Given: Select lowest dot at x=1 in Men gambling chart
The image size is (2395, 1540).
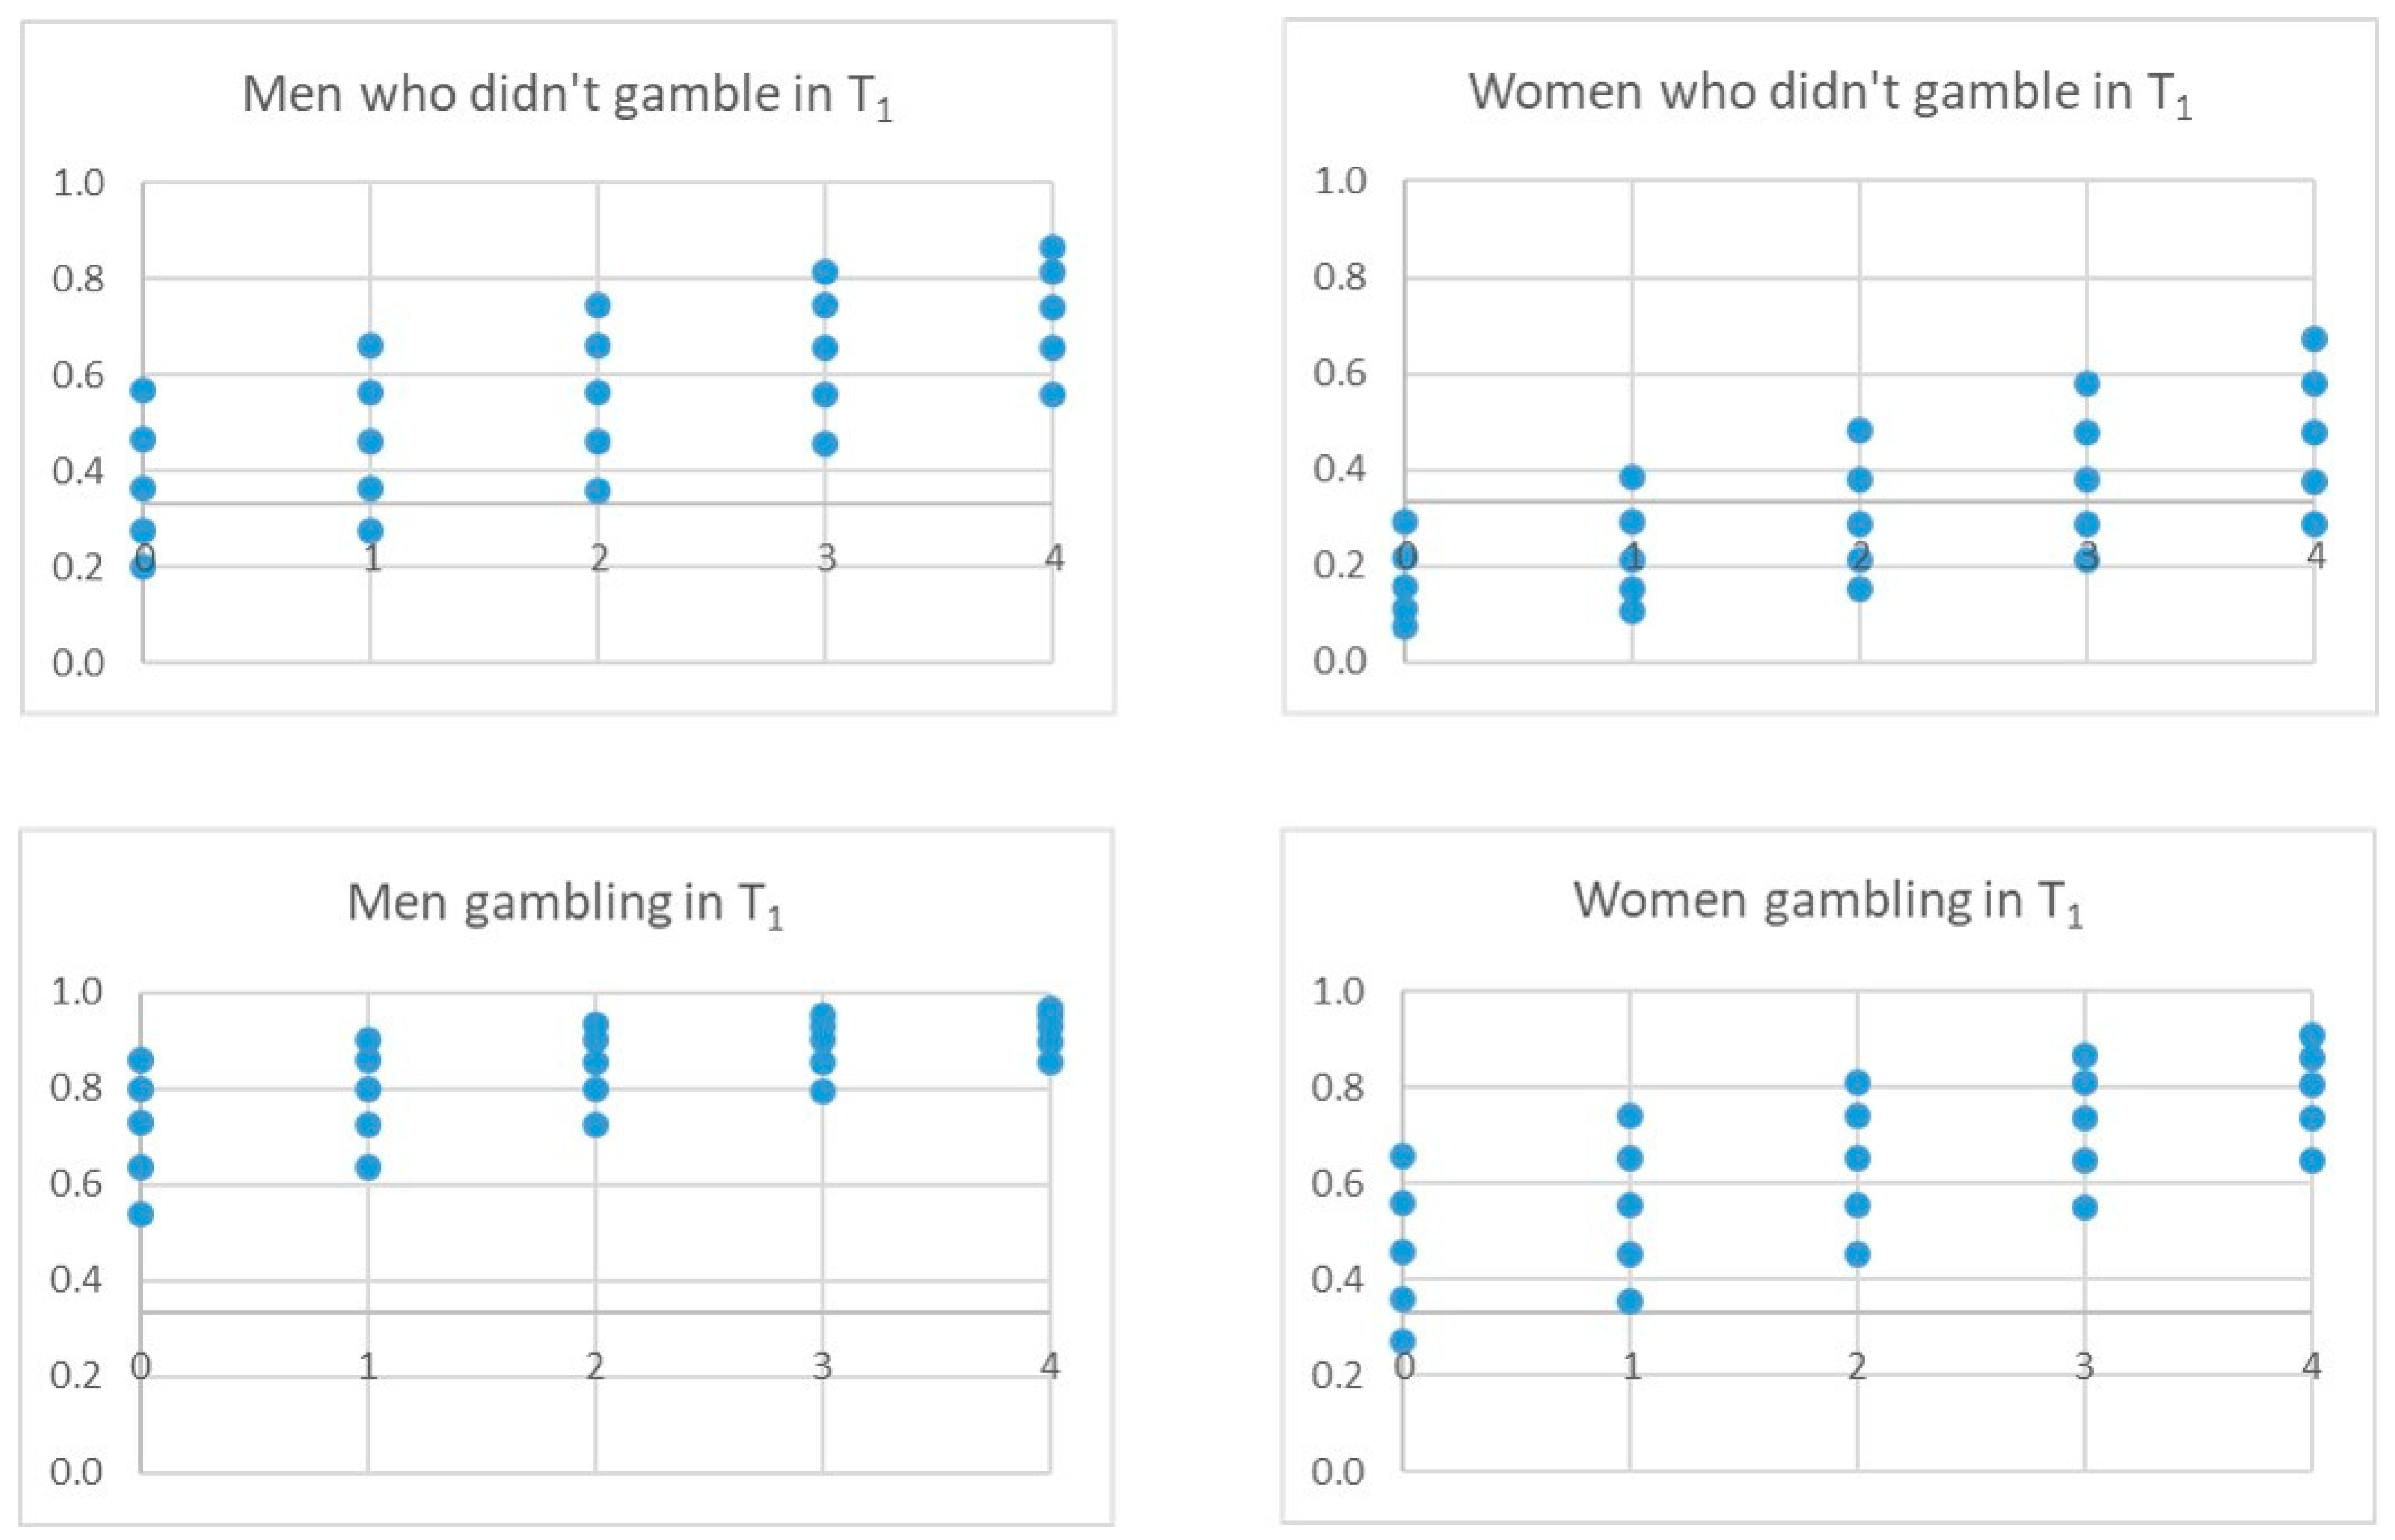Looking at the screenshot, I should tap(368, 1167).
